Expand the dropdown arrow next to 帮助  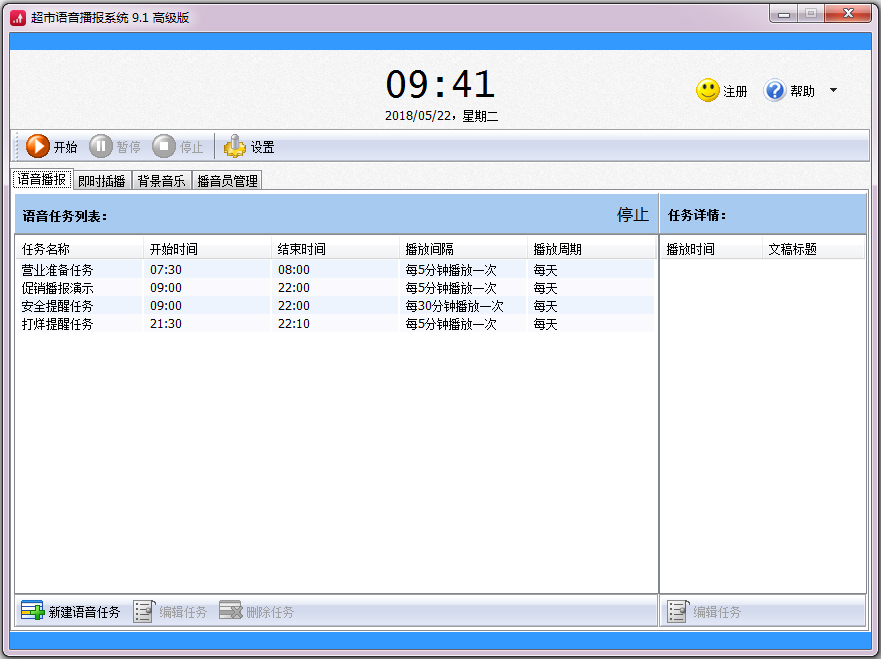tap(833, 90)
